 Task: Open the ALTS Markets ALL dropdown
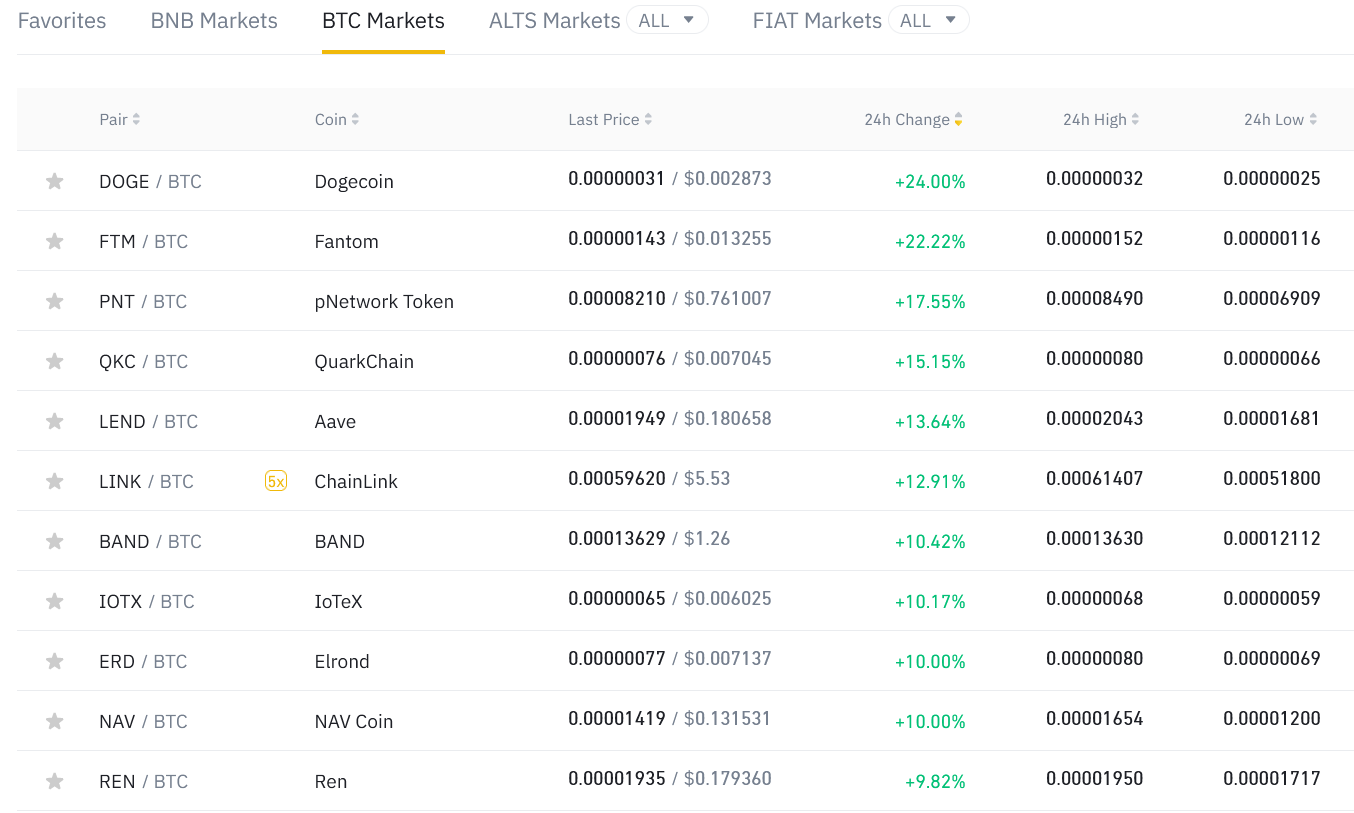click(x=667, y=20)
